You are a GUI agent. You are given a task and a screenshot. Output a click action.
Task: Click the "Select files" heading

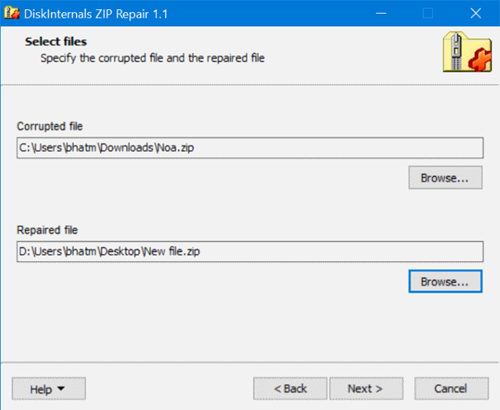56,42
